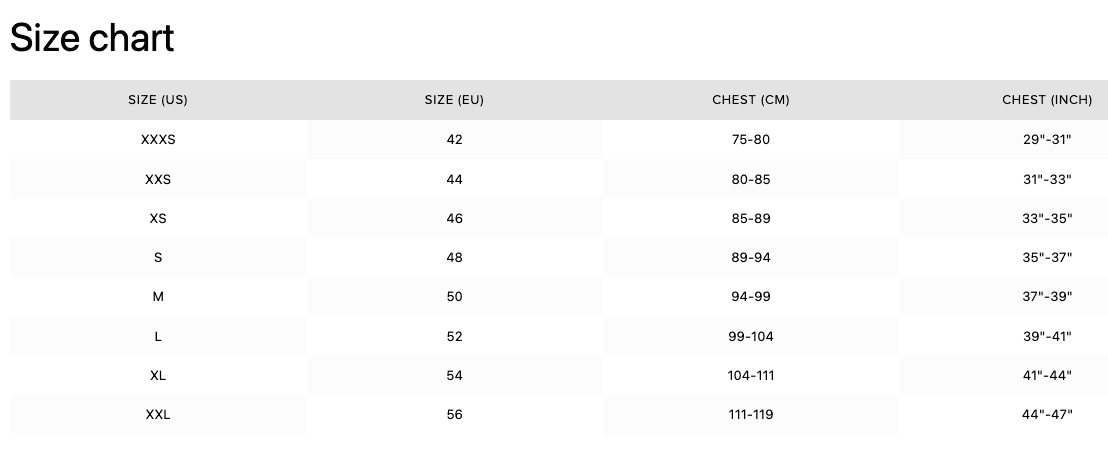
Task: Select the XXS size cell
Action: 158,179
